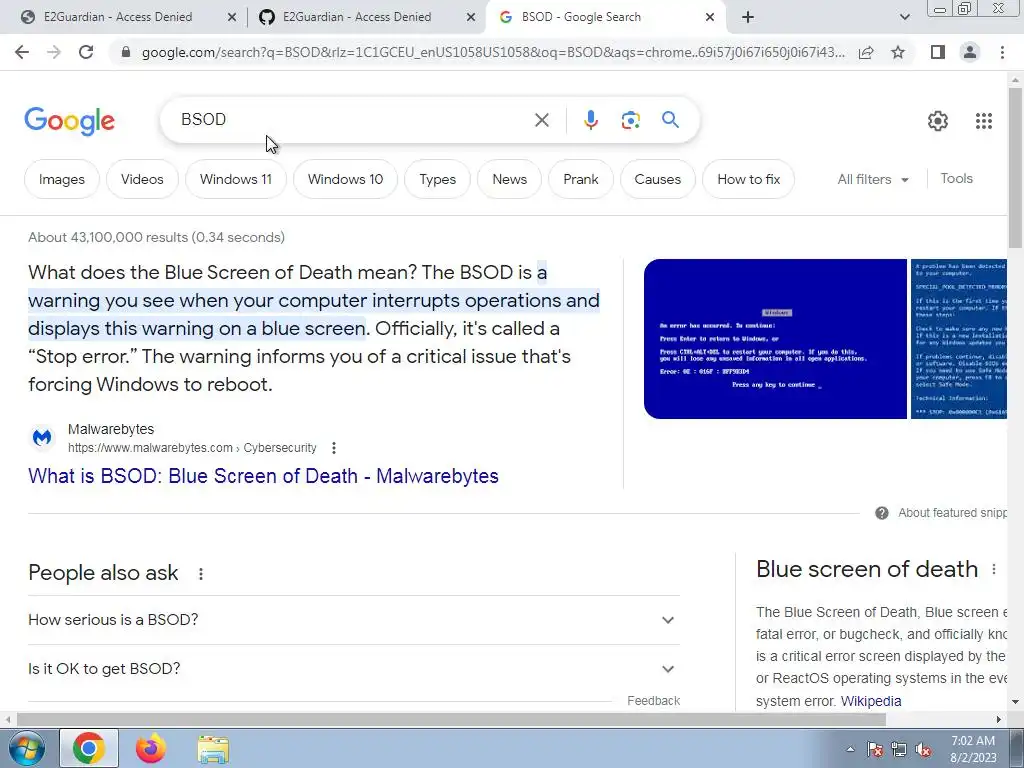Open the Chrome profile avatar

[970, 52]
